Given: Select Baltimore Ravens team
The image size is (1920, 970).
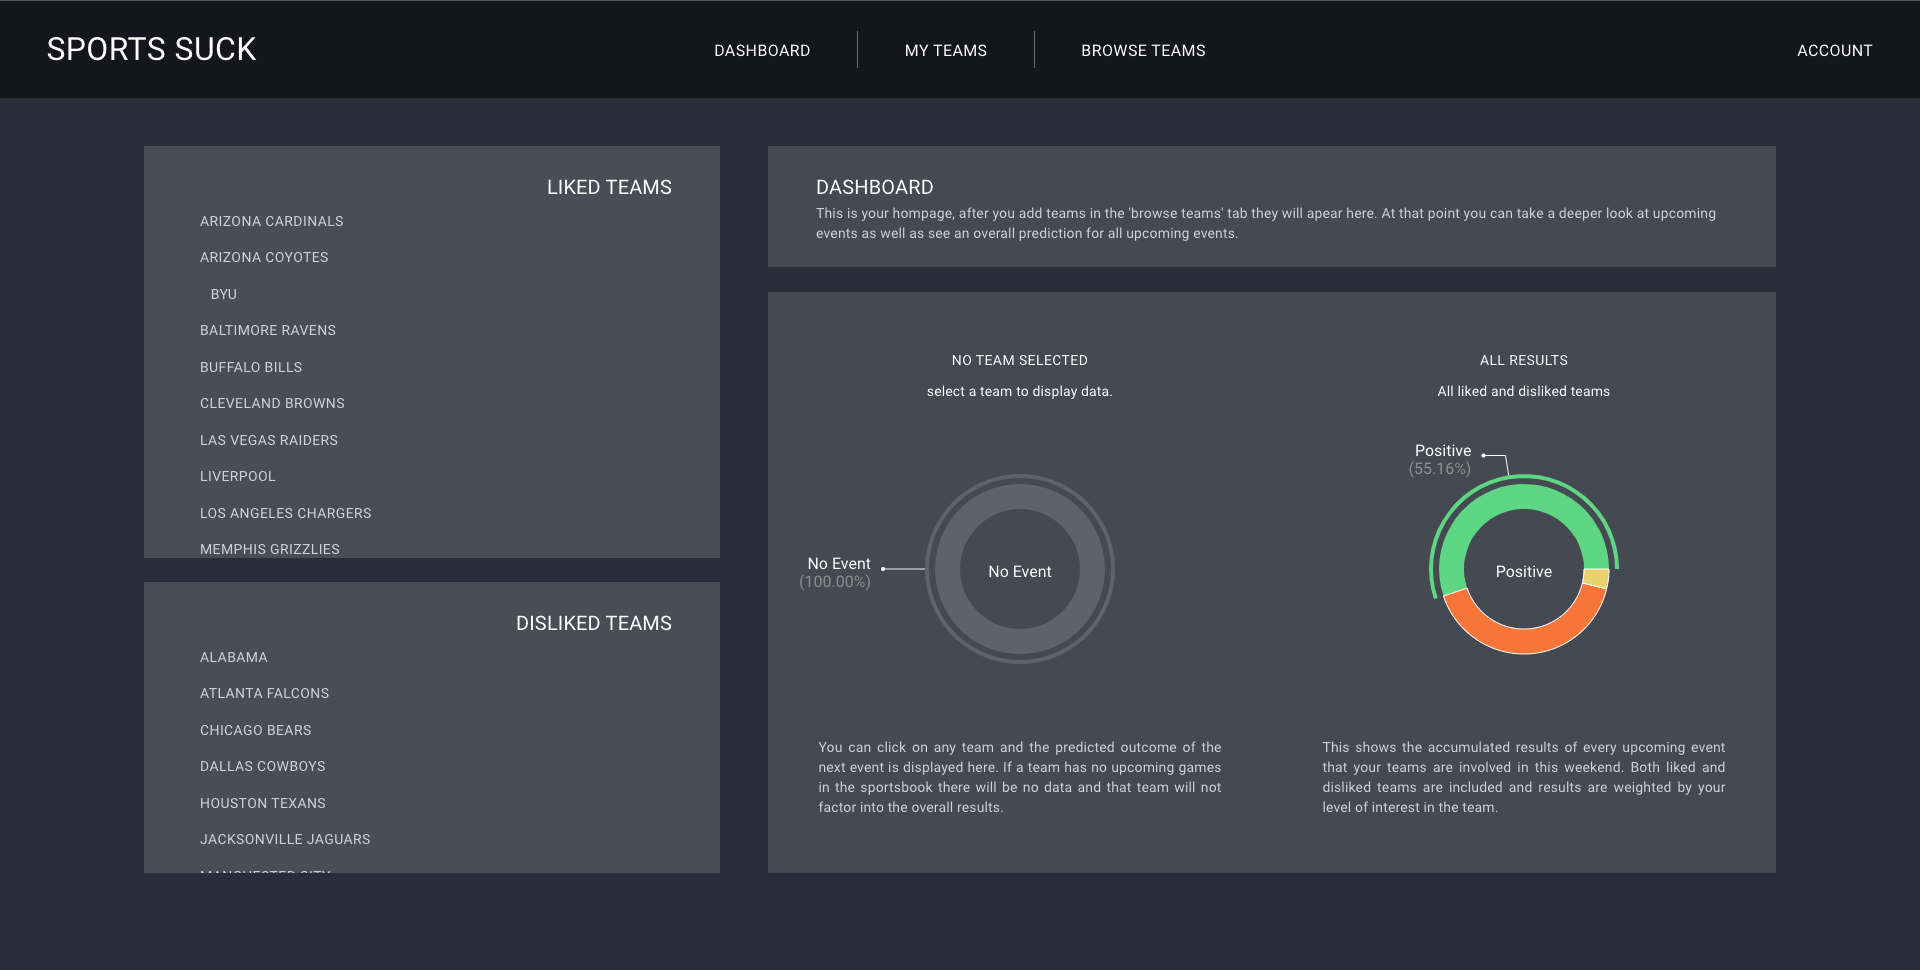Looking at the screenshot, I should point(268,330).
